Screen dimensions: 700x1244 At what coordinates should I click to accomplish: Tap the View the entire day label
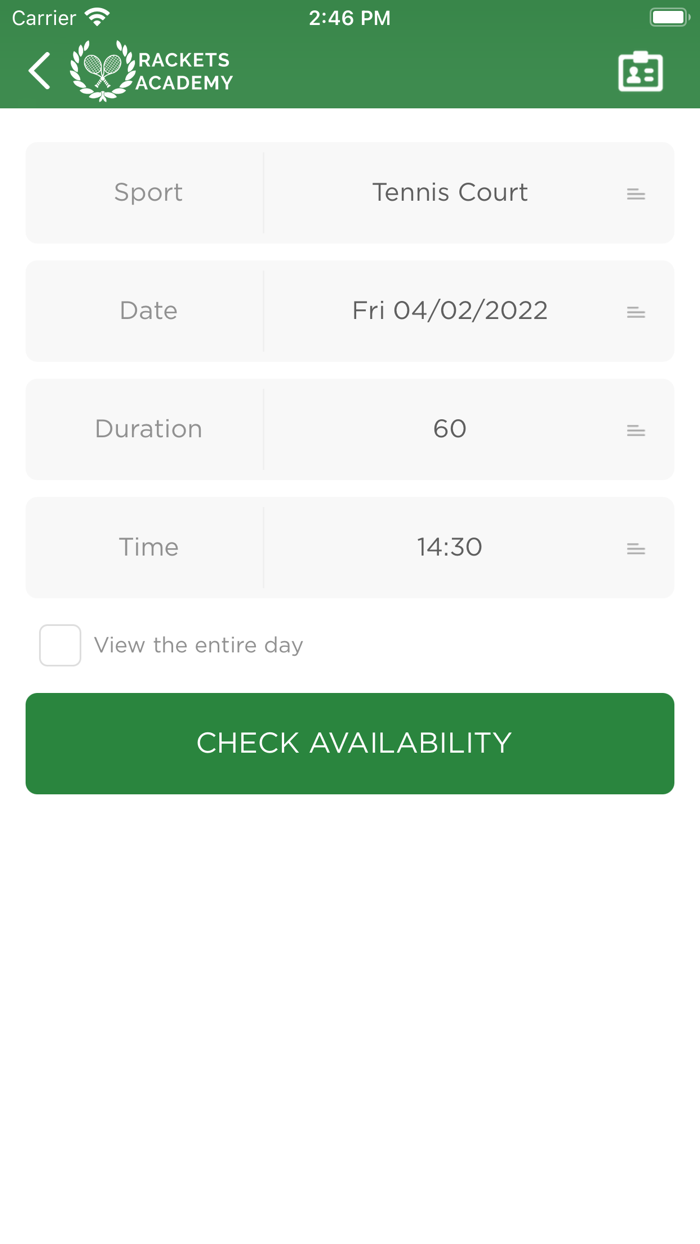(198, 645)
